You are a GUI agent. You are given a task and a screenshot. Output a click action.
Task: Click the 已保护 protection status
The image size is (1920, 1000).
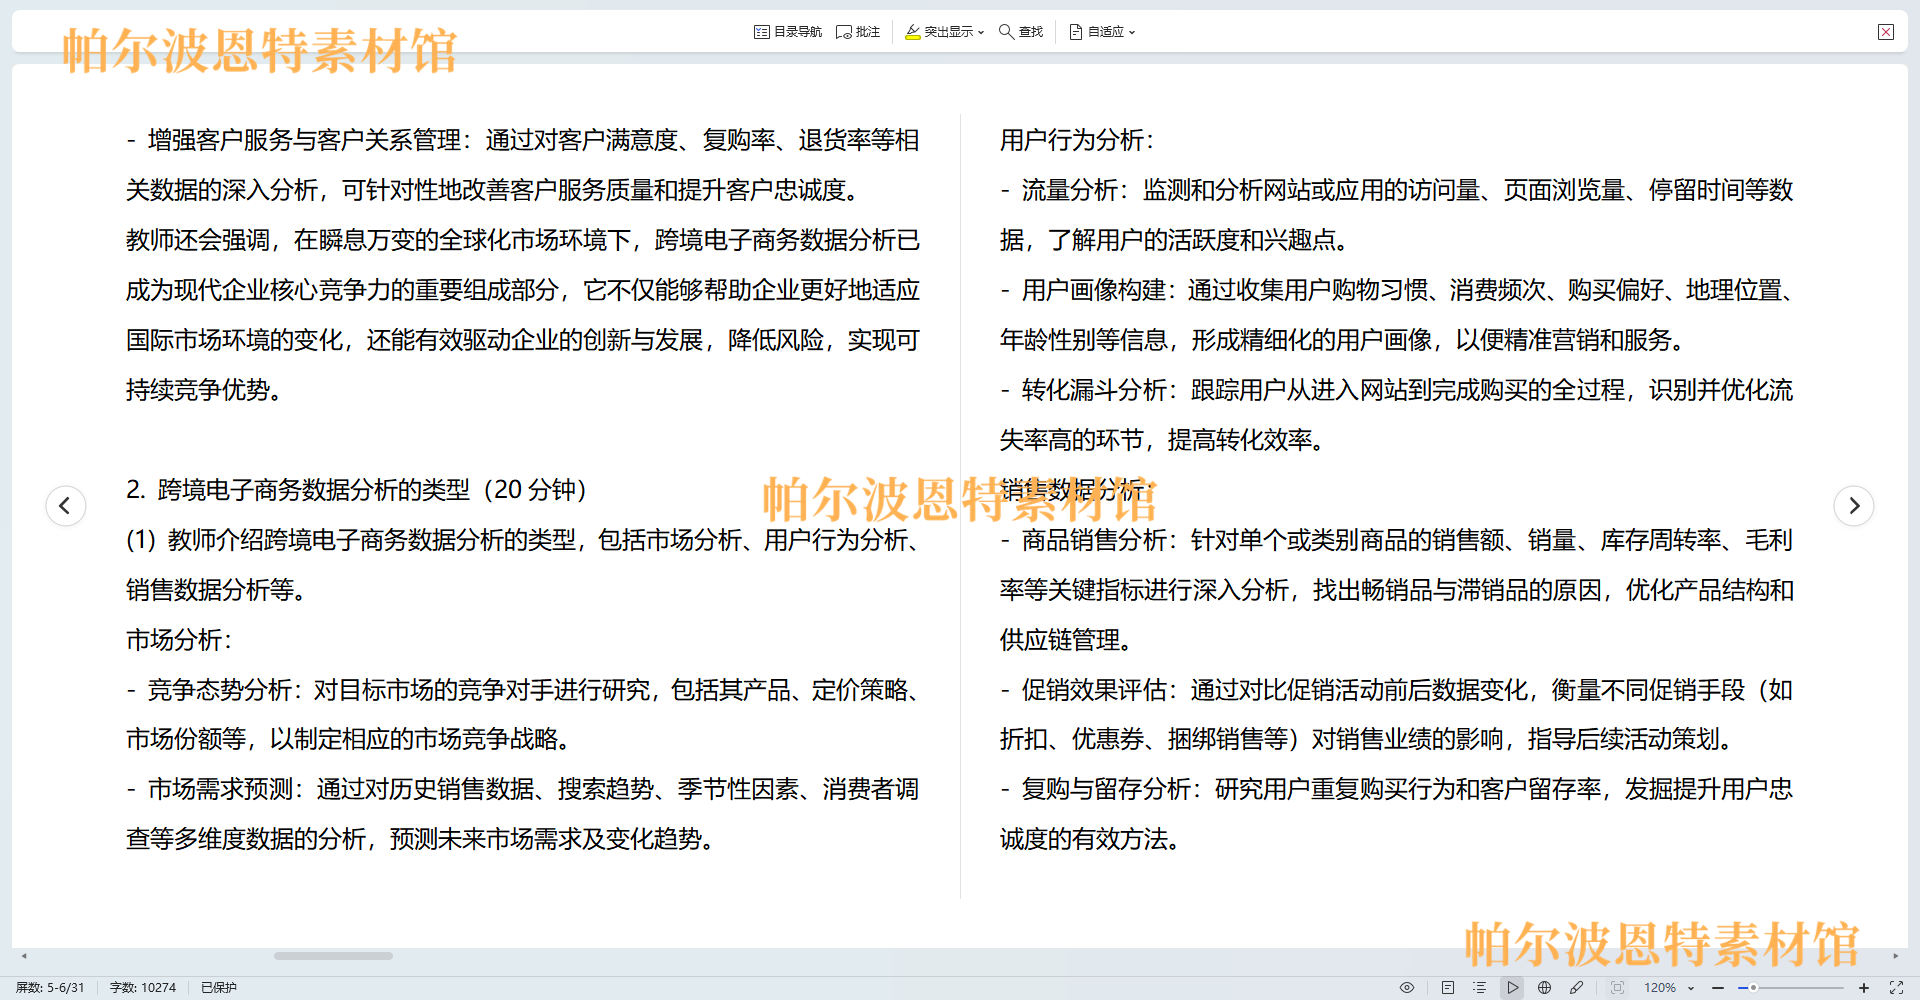click(219, 988)
